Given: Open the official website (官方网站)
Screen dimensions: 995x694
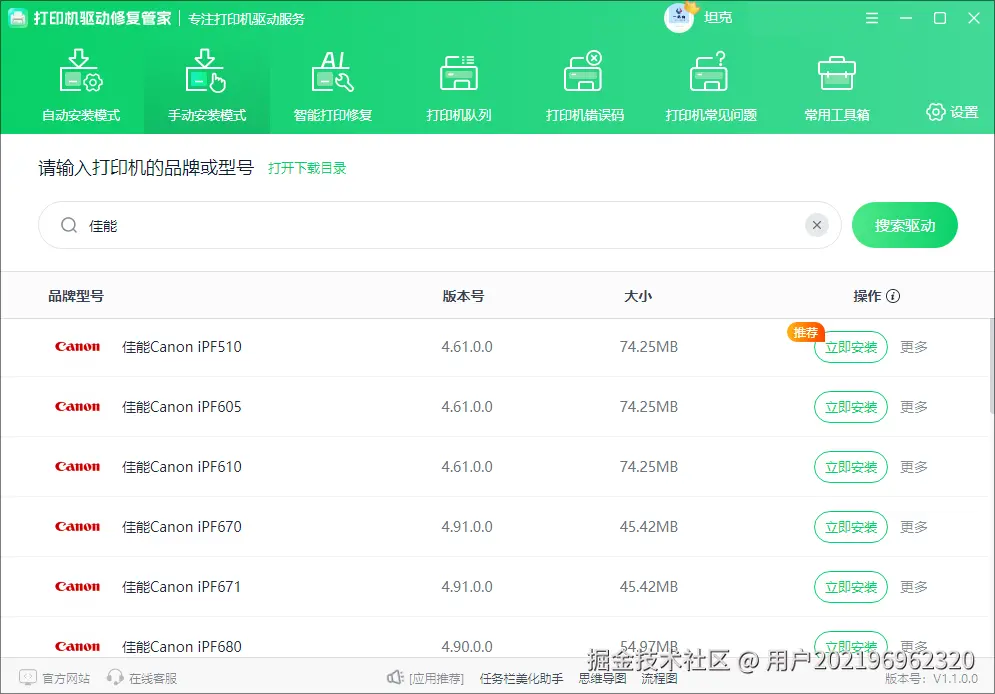Looking at the screenshot, I should point(55,678).
